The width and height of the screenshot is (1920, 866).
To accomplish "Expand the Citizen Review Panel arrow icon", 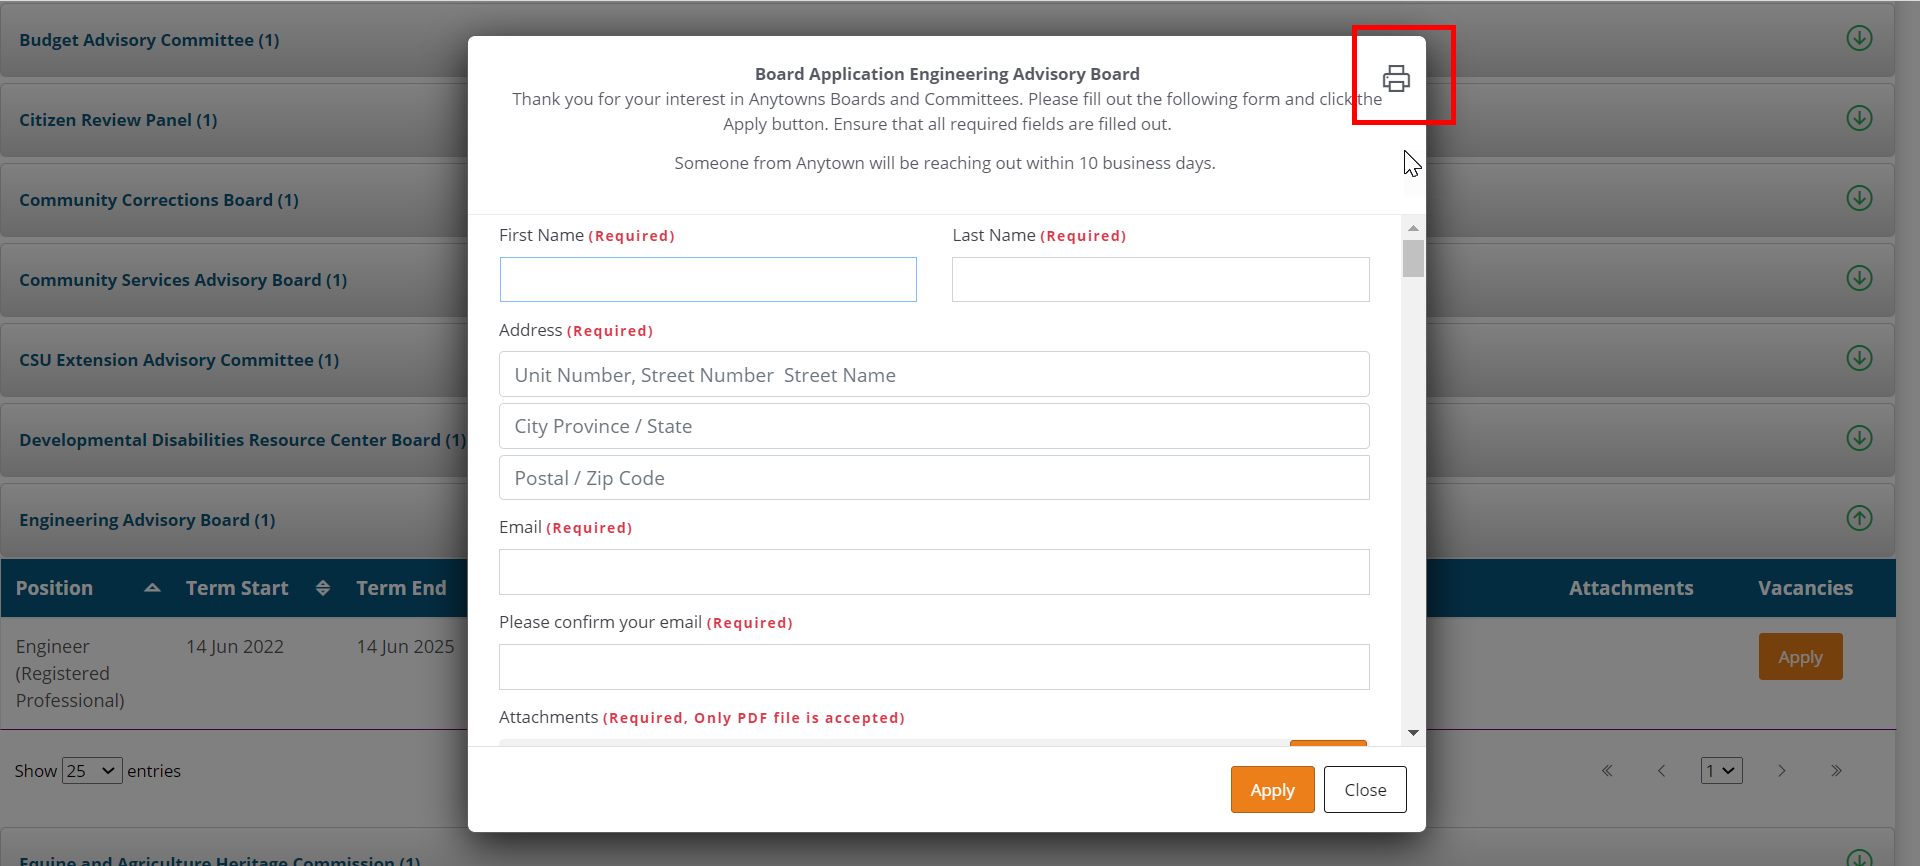I will click(x=1859, y=118).
